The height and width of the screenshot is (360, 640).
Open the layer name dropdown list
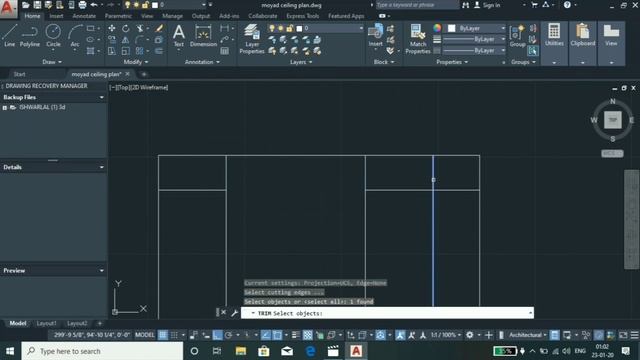click(x=361, y=28)
